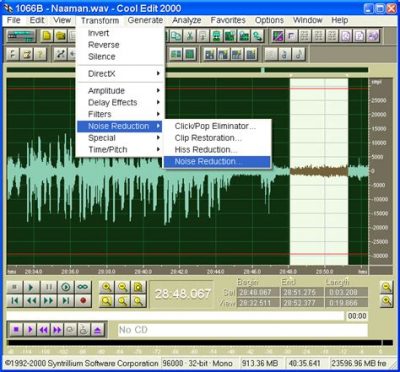Click the Open folder icon in toolbar

60,36
